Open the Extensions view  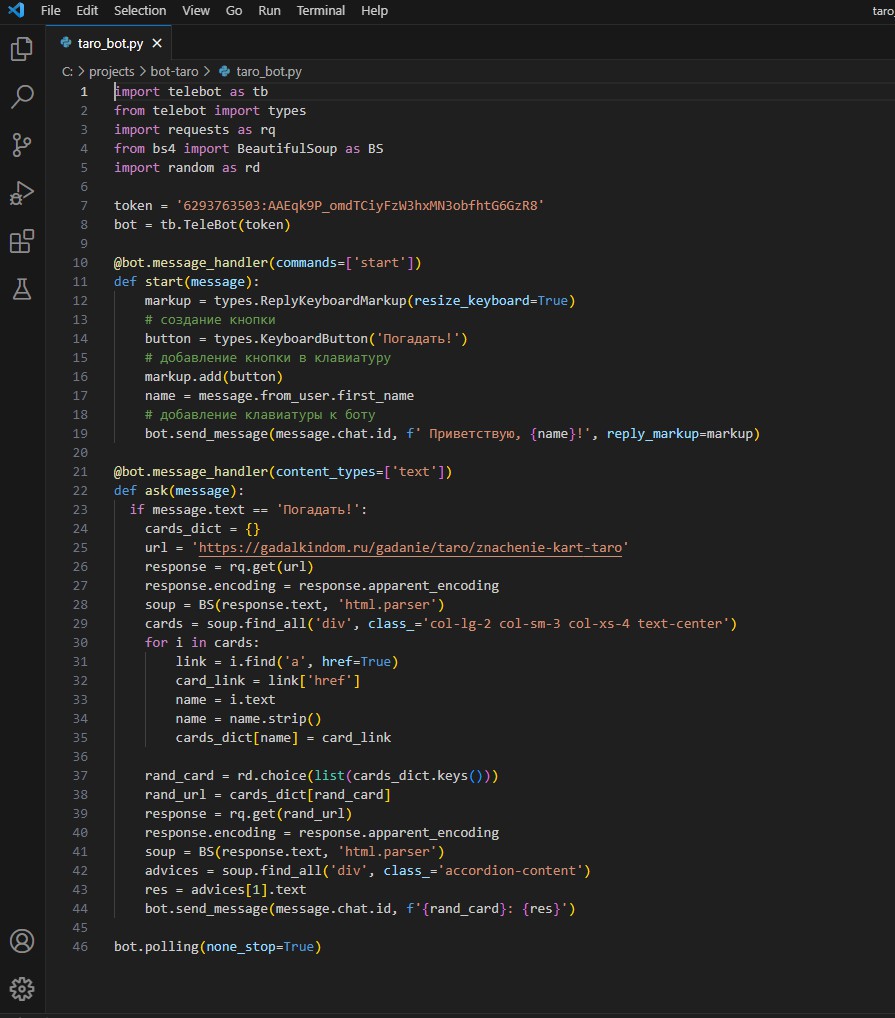tap(22, 242)
